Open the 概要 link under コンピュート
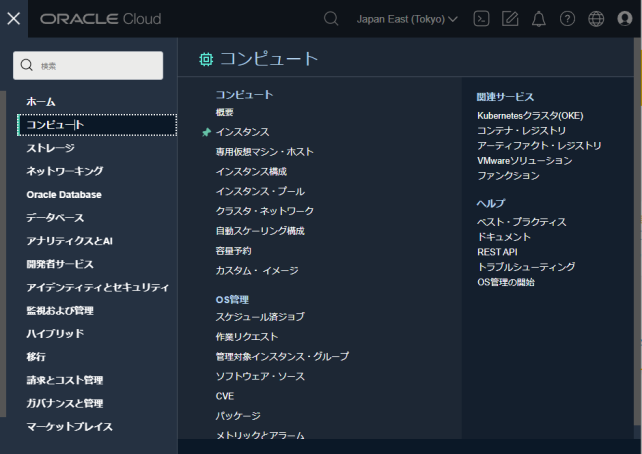The width and height of the screenshot is (642, 454). coord(224,112)
